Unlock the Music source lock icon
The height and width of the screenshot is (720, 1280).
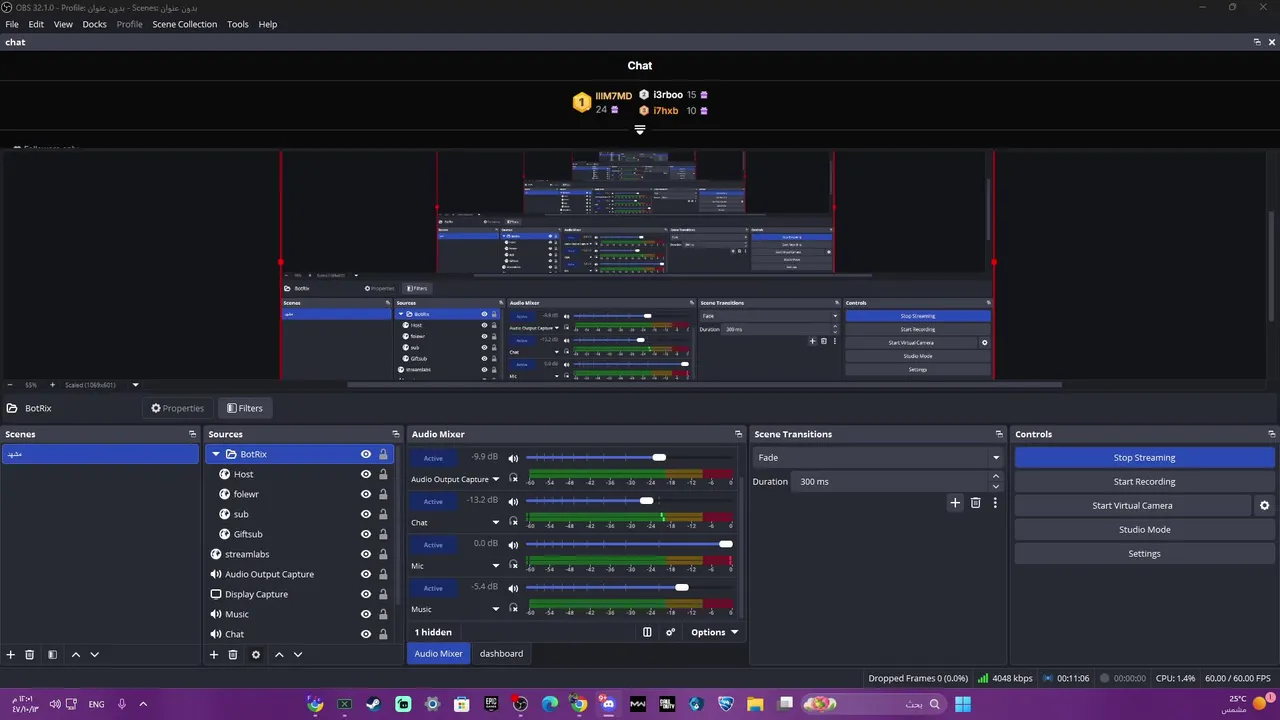(x=383, y=614)
